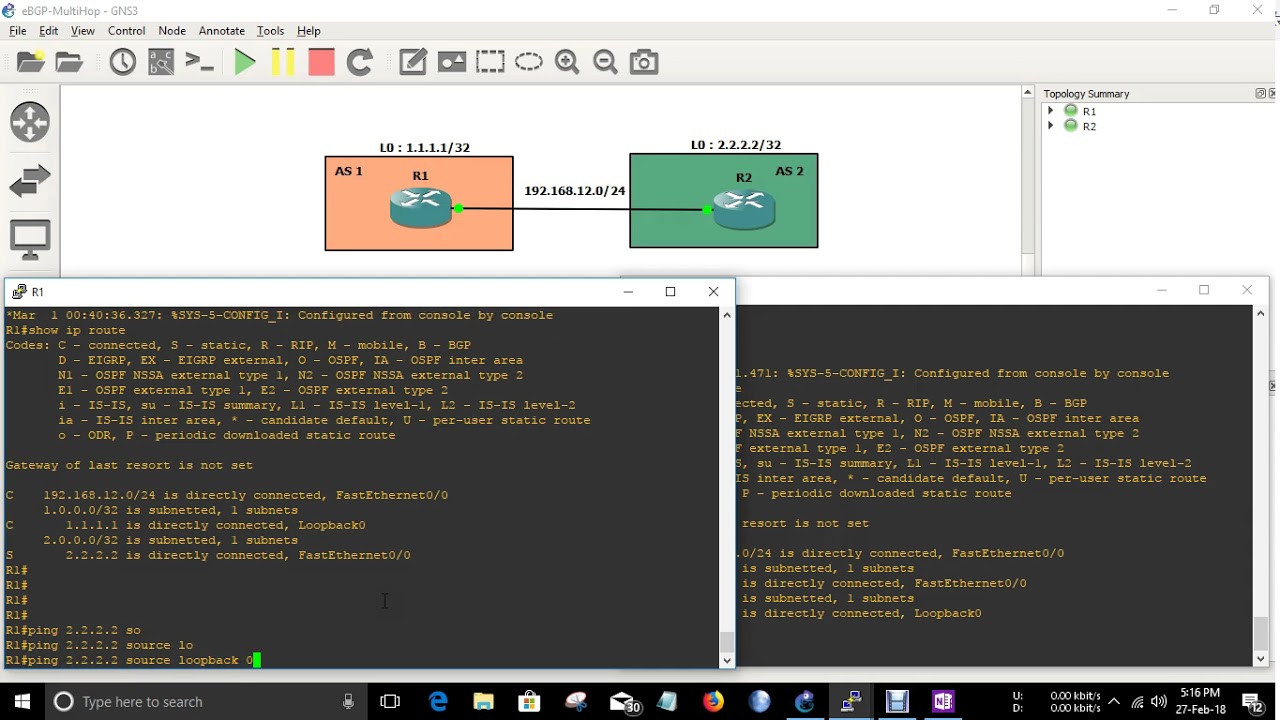Select the R1 router on canvas
Viewport: 1280px width, 720px height.
[x=421, y=207]
